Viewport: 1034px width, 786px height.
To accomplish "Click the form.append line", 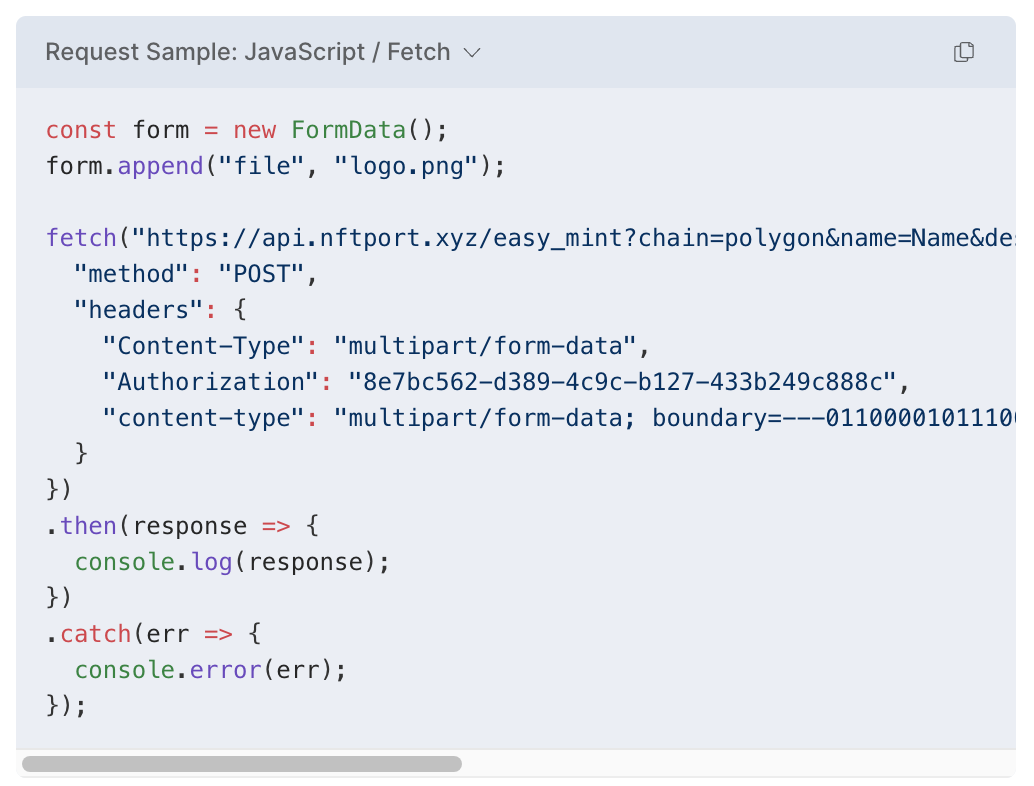I will coord(274,165).
